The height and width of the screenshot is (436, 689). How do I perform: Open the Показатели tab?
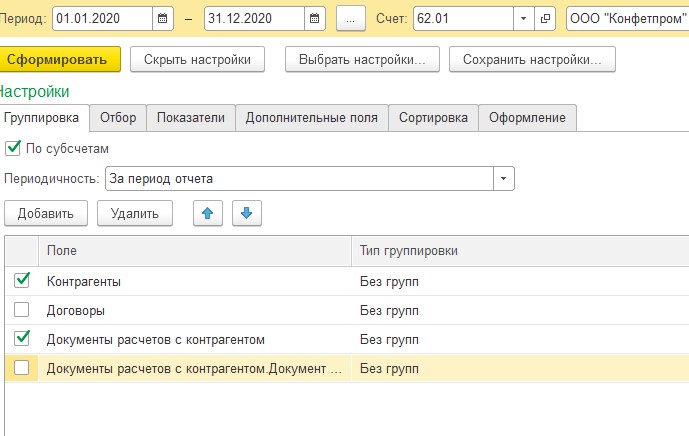click(191, 118)
